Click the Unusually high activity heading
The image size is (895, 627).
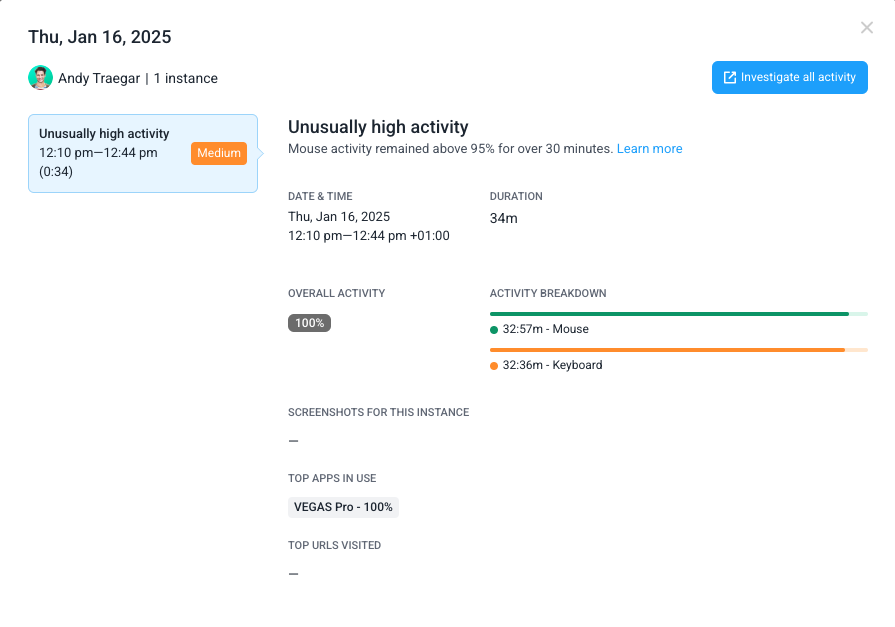tap(378, 127)
